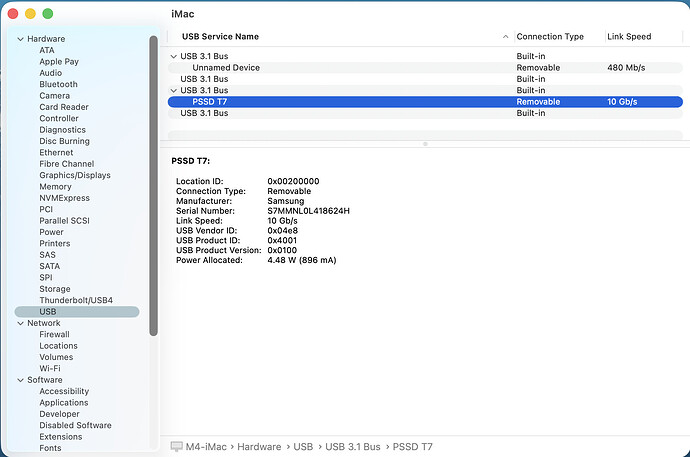Select Parallel SCSI in sidebar

point(64,221)
